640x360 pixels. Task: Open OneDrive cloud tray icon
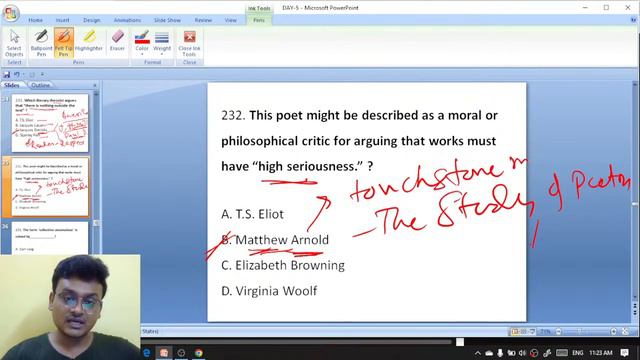pos(489,353)
